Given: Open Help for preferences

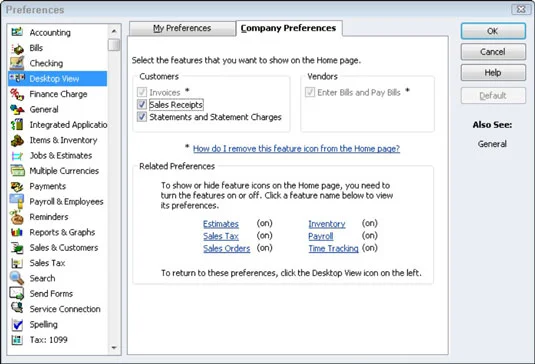Looking at the screenshot, I should [x=493, y=73].
